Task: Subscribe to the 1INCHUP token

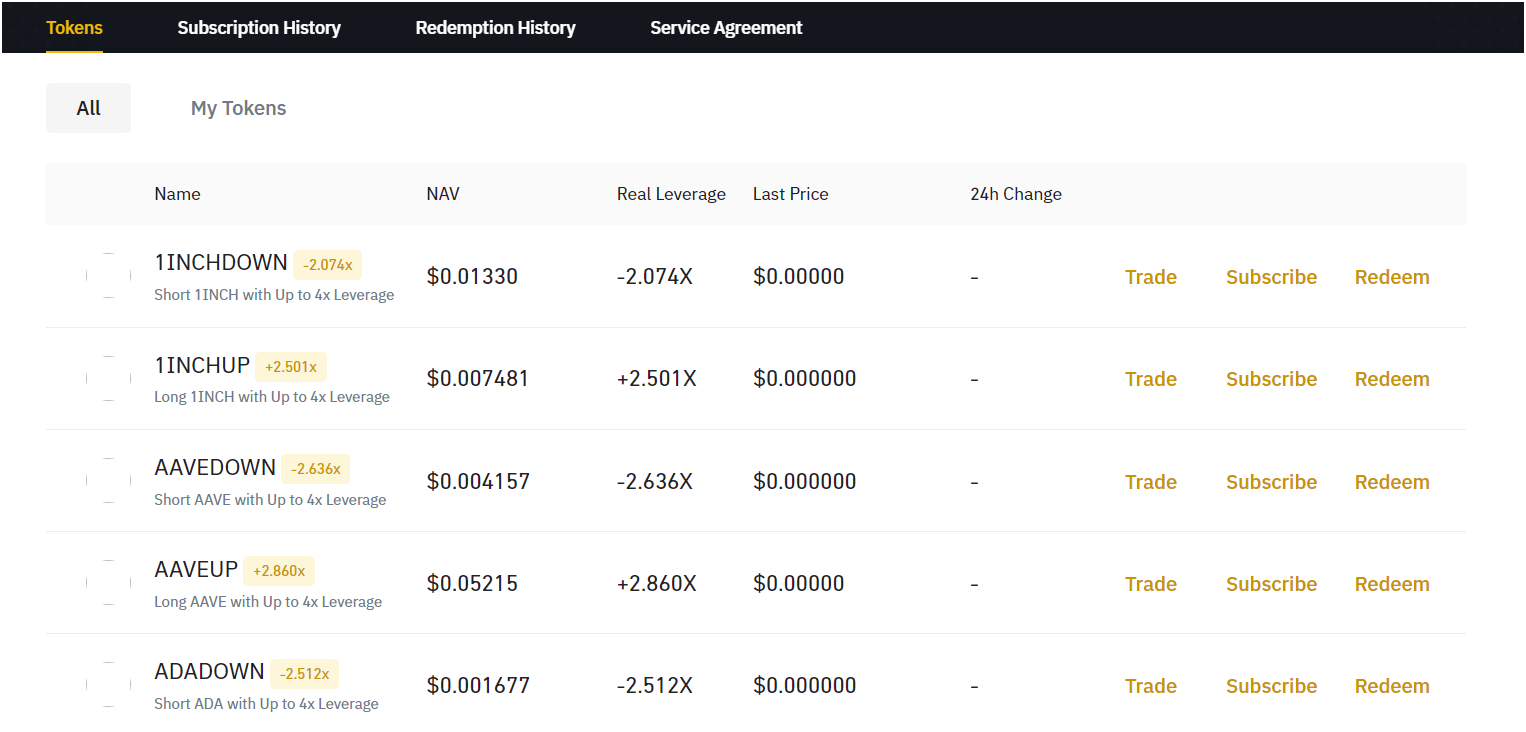Action: pyautogui.click(x=1271, y=379)
